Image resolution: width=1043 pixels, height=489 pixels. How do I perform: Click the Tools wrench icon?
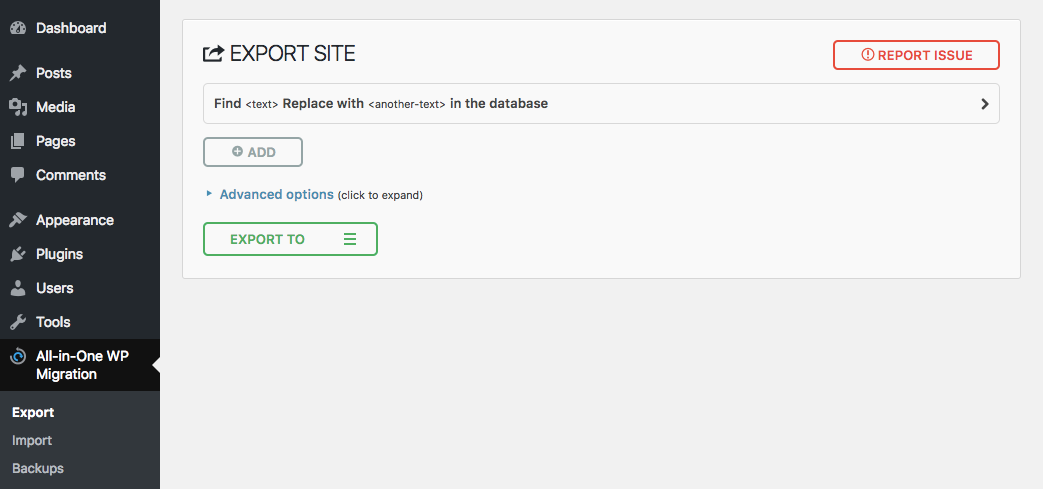tap(17, 322)
